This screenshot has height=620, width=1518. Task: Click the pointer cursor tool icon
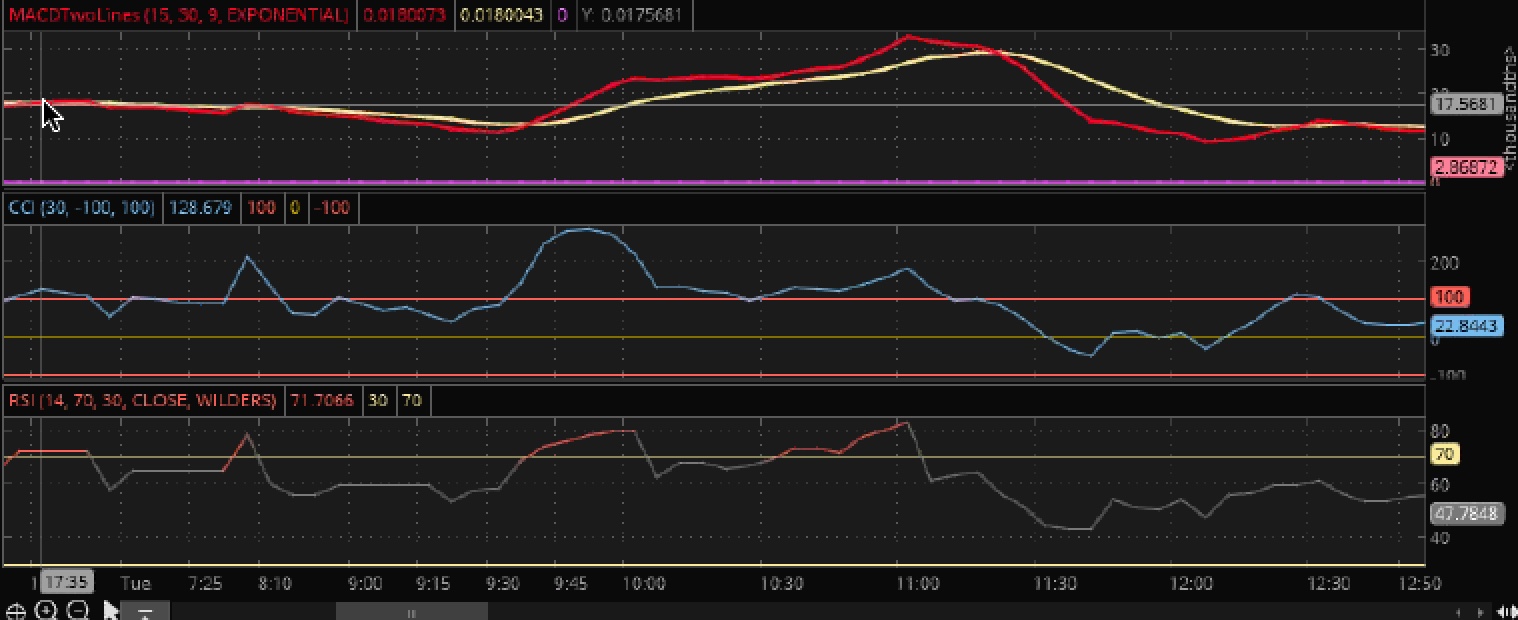click(111, 611)
